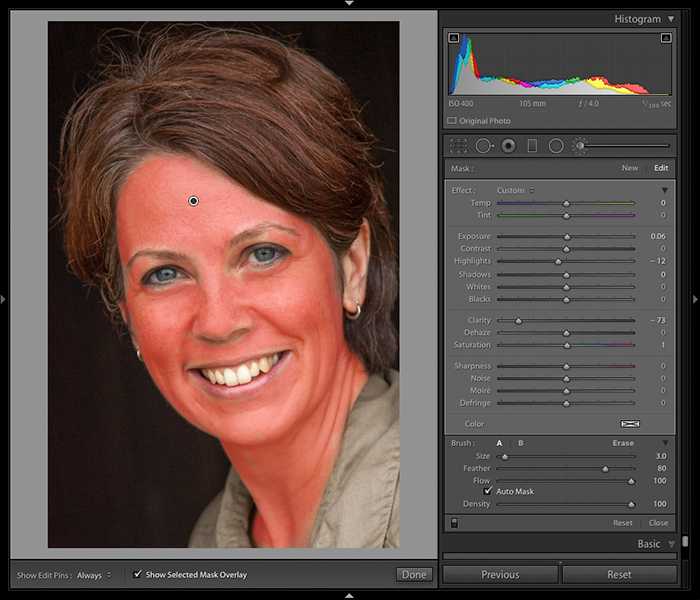Open the Effect Custom preset dropdown
Image resolution: width=700 pixels, height=600 pixels.
click(515, 190)
